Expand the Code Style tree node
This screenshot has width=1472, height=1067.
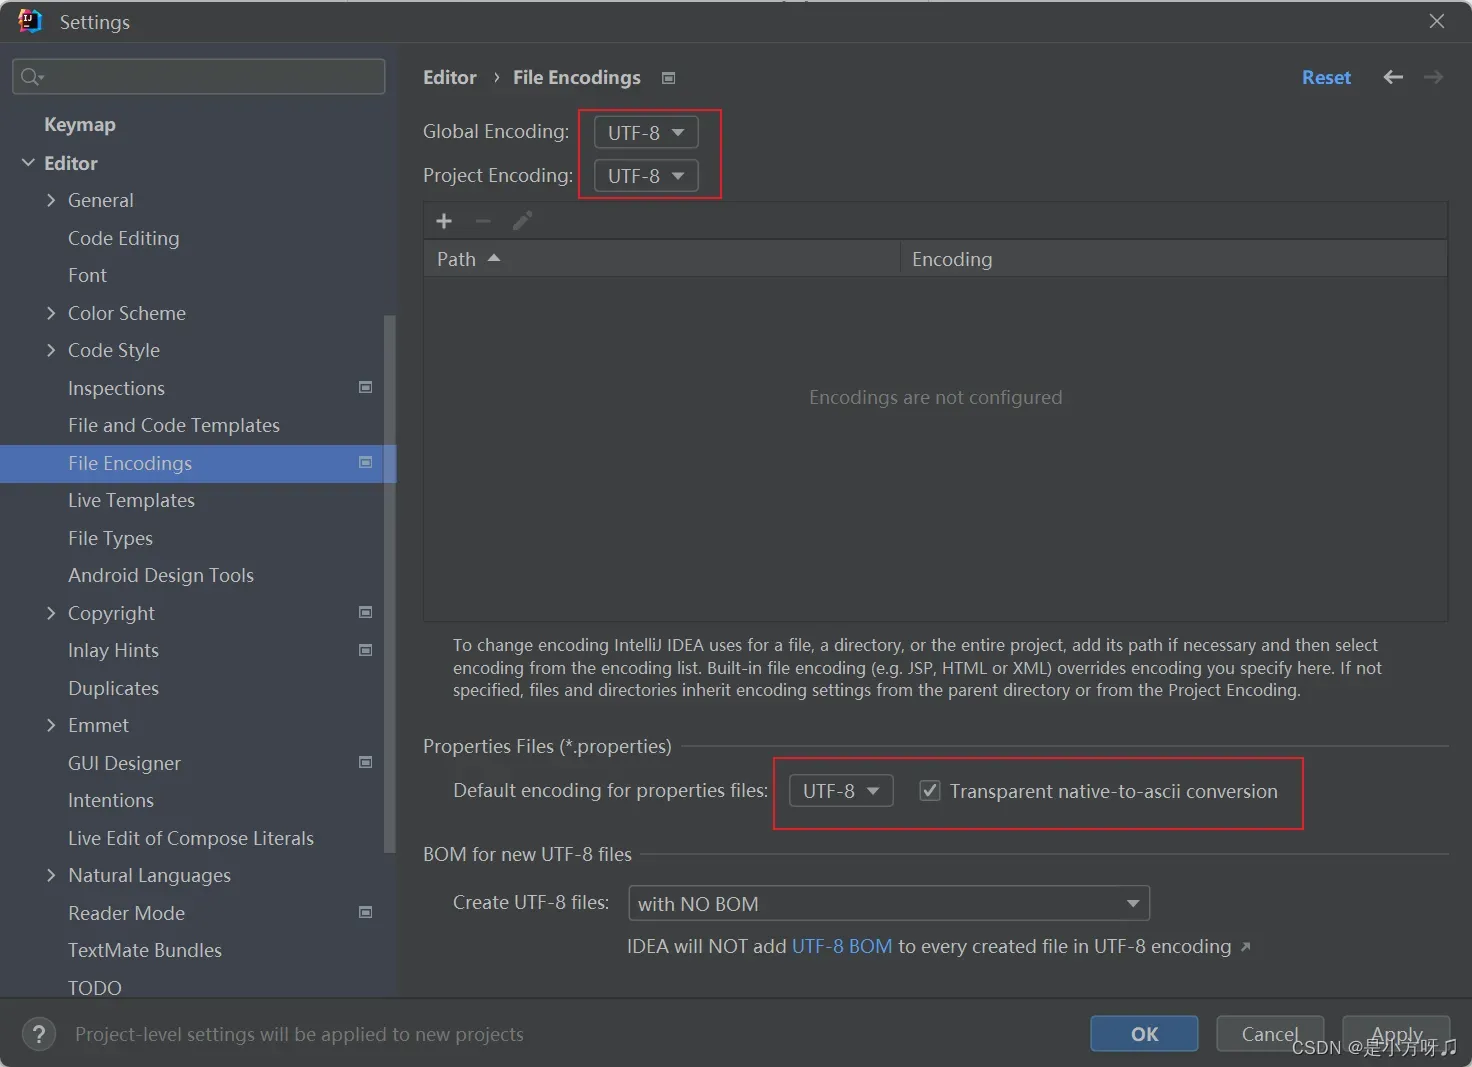(x=51, y=350)
